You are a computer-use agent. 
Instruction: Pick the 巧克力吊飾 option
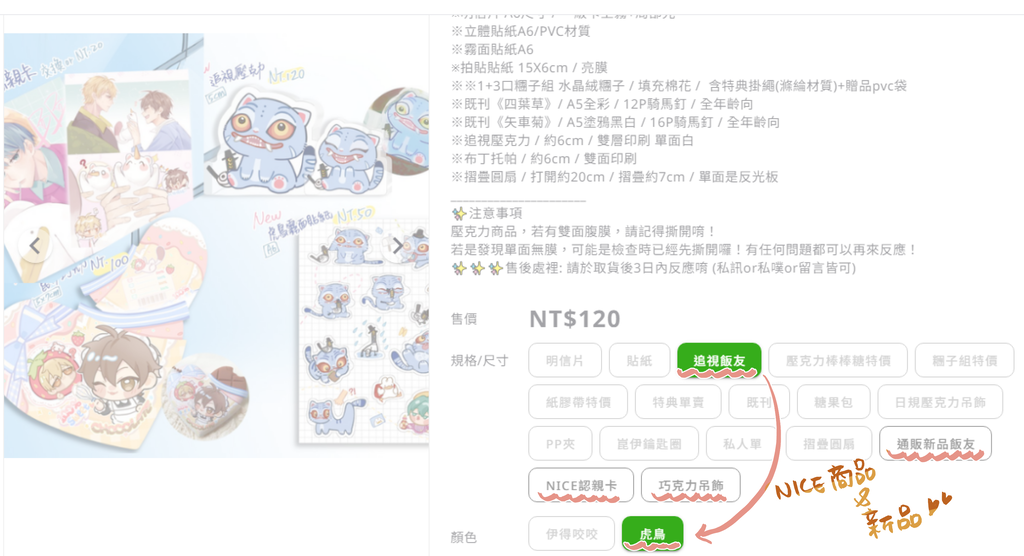point(690,485)
